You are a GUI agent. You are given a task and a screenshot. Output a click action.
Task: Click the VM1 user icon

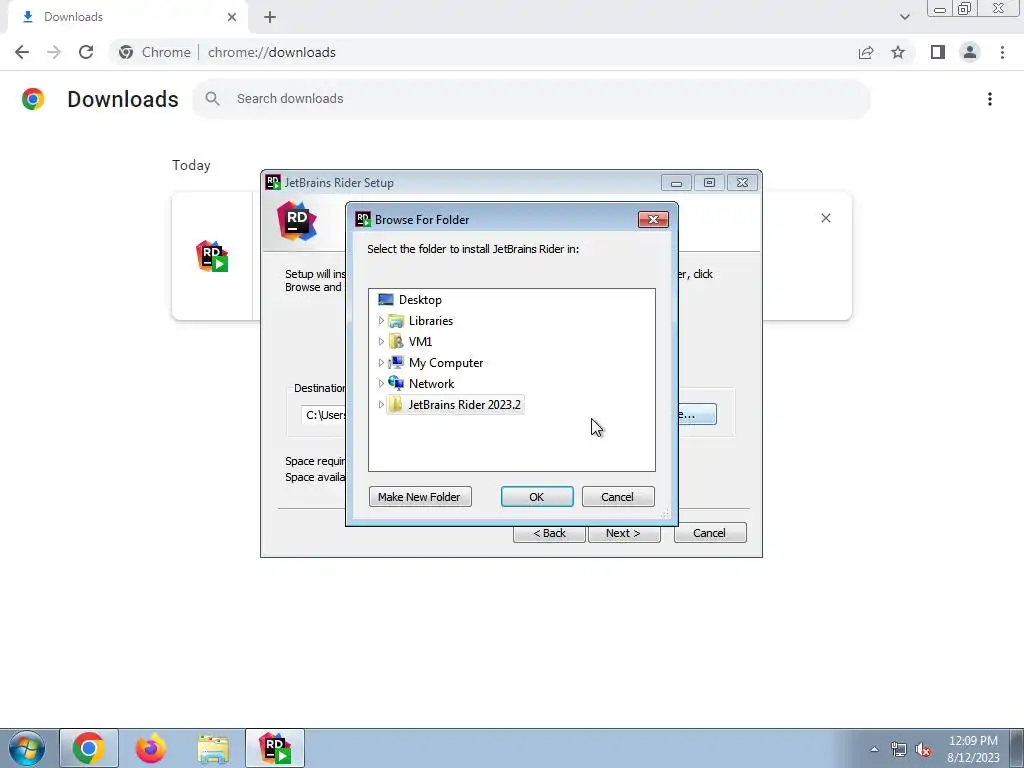(396, 342)
